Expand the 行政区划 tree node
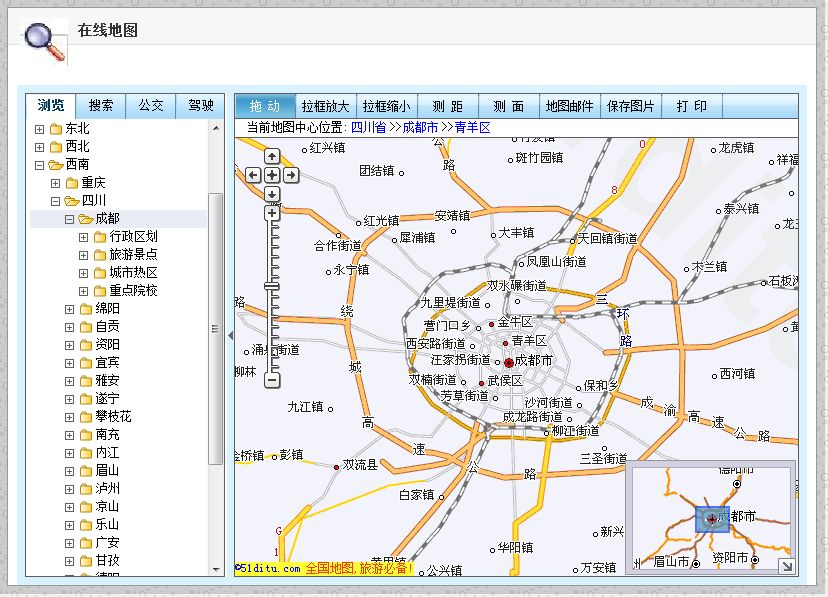The image size is (828, 597). 83,237
